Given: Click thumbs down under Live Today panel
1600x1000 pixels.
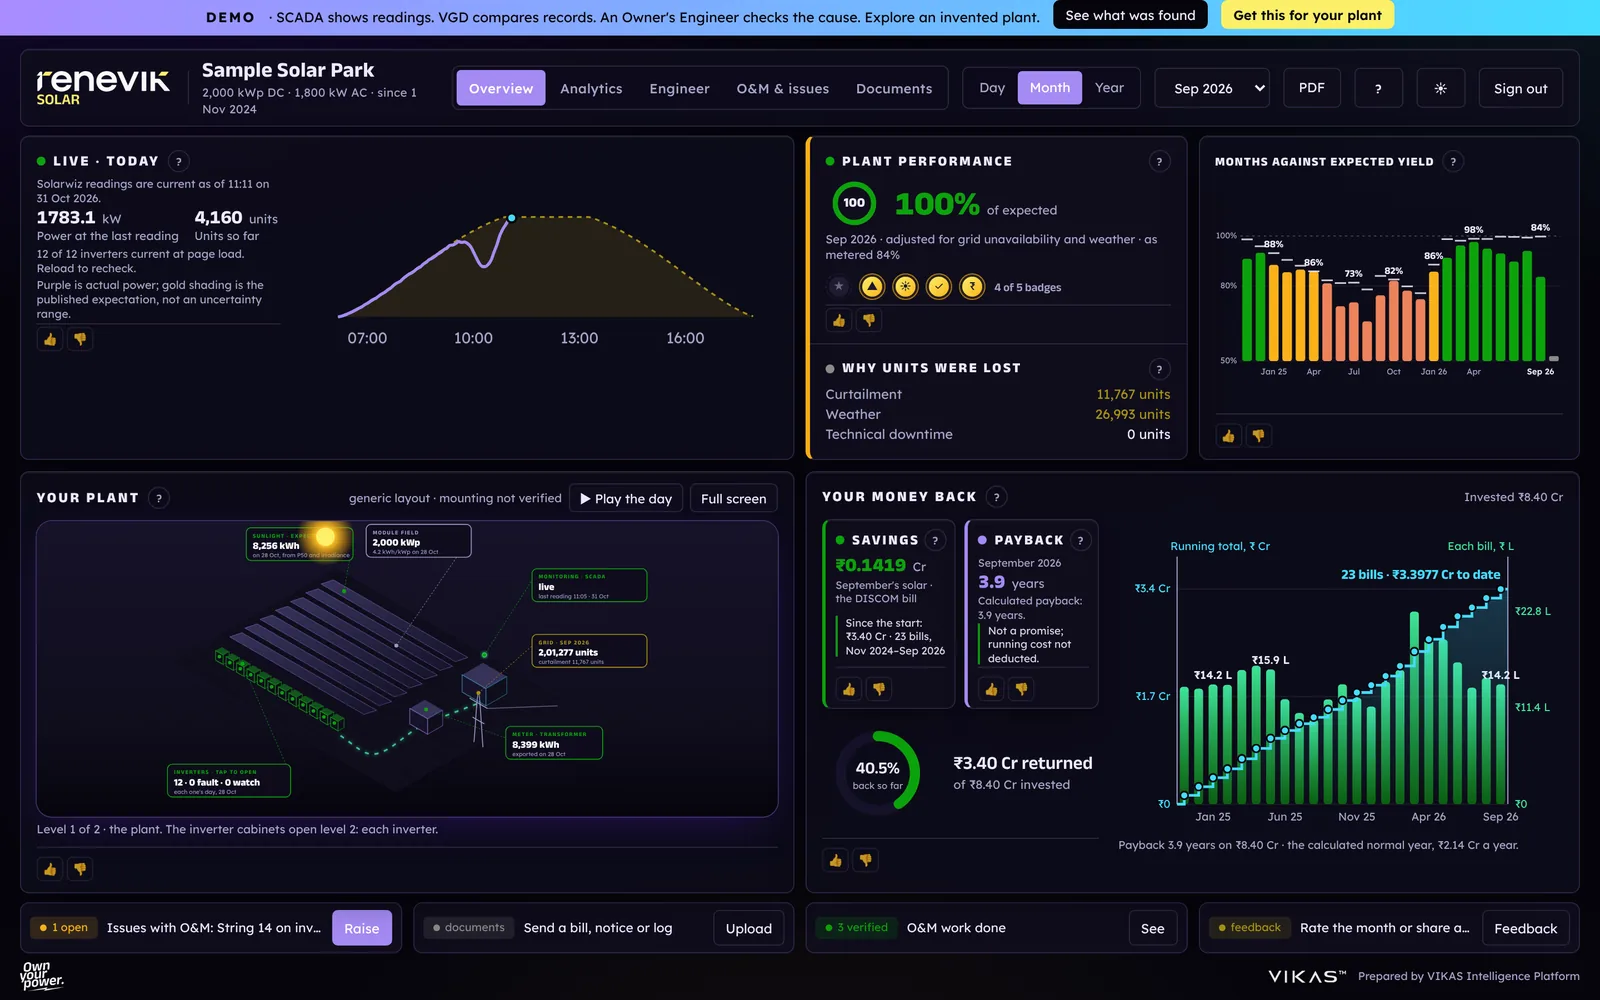Looking at the screenshot, I should click(x=80, y=339).
